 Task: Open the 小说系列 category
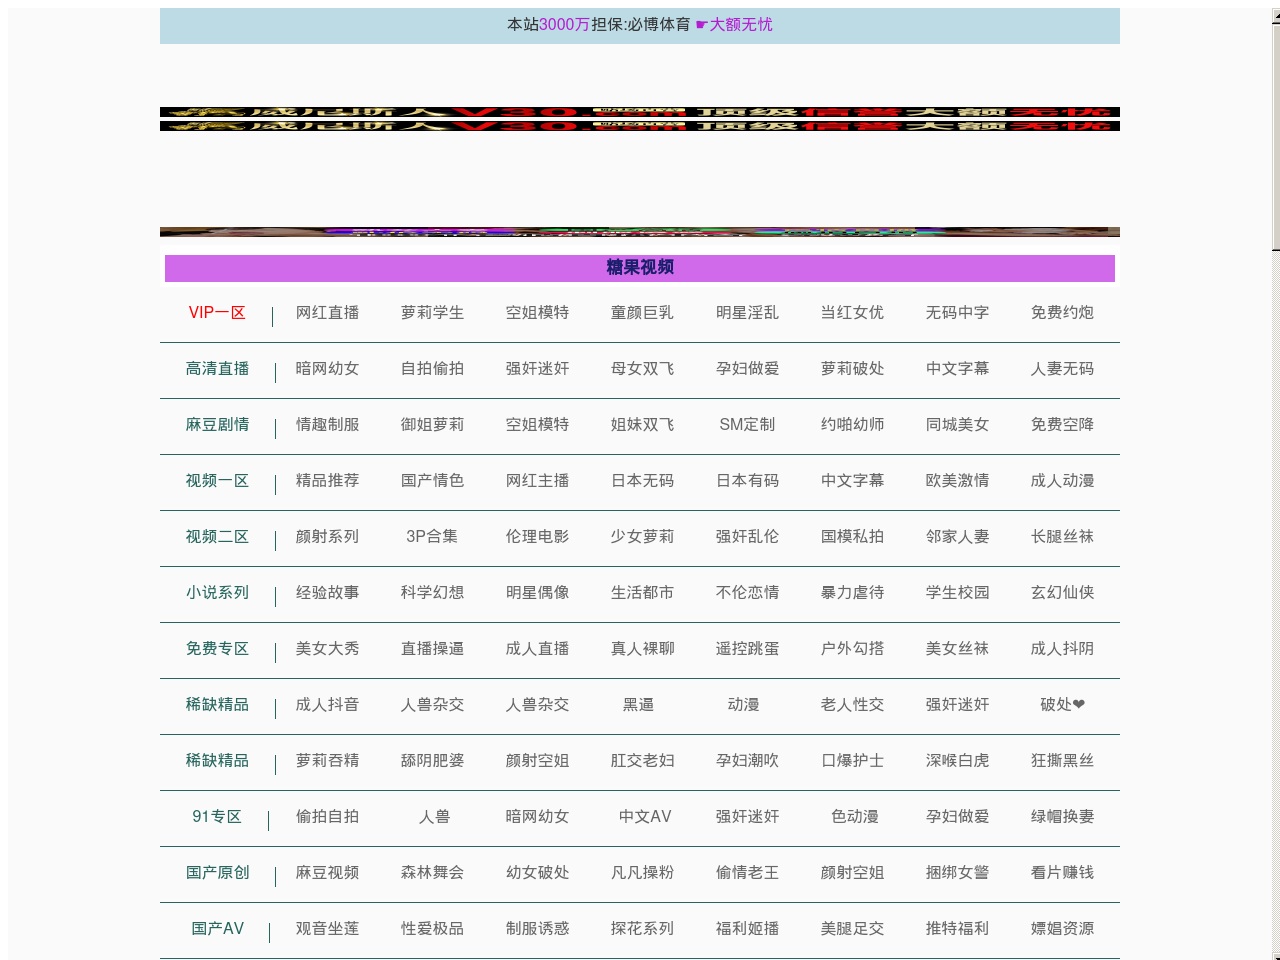217,593
